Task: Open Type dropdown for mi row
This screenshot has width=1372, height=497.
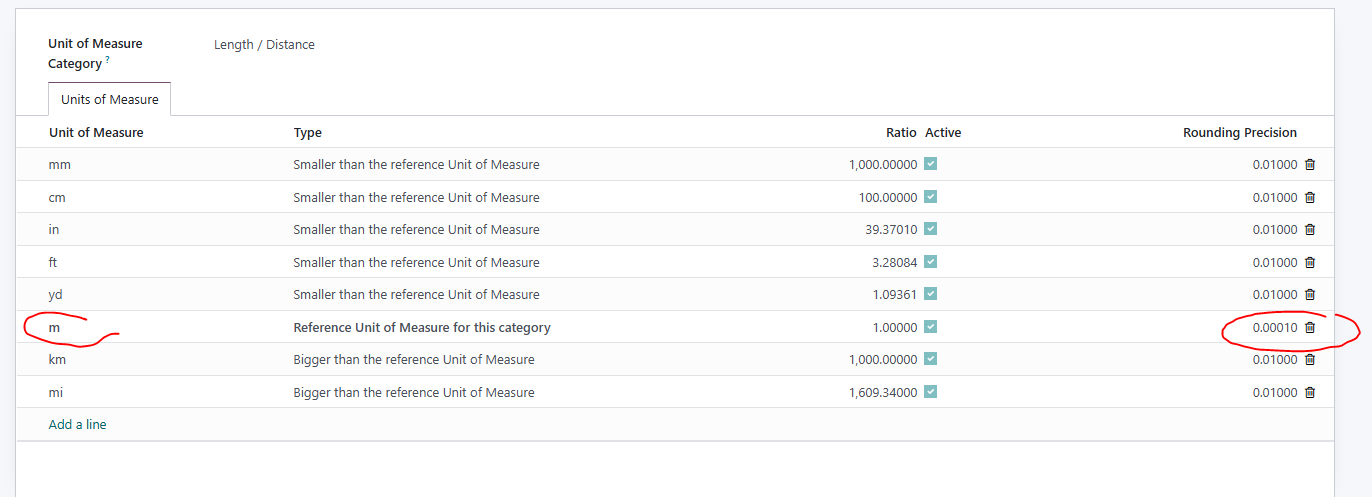Action: [x=414, y=393]
